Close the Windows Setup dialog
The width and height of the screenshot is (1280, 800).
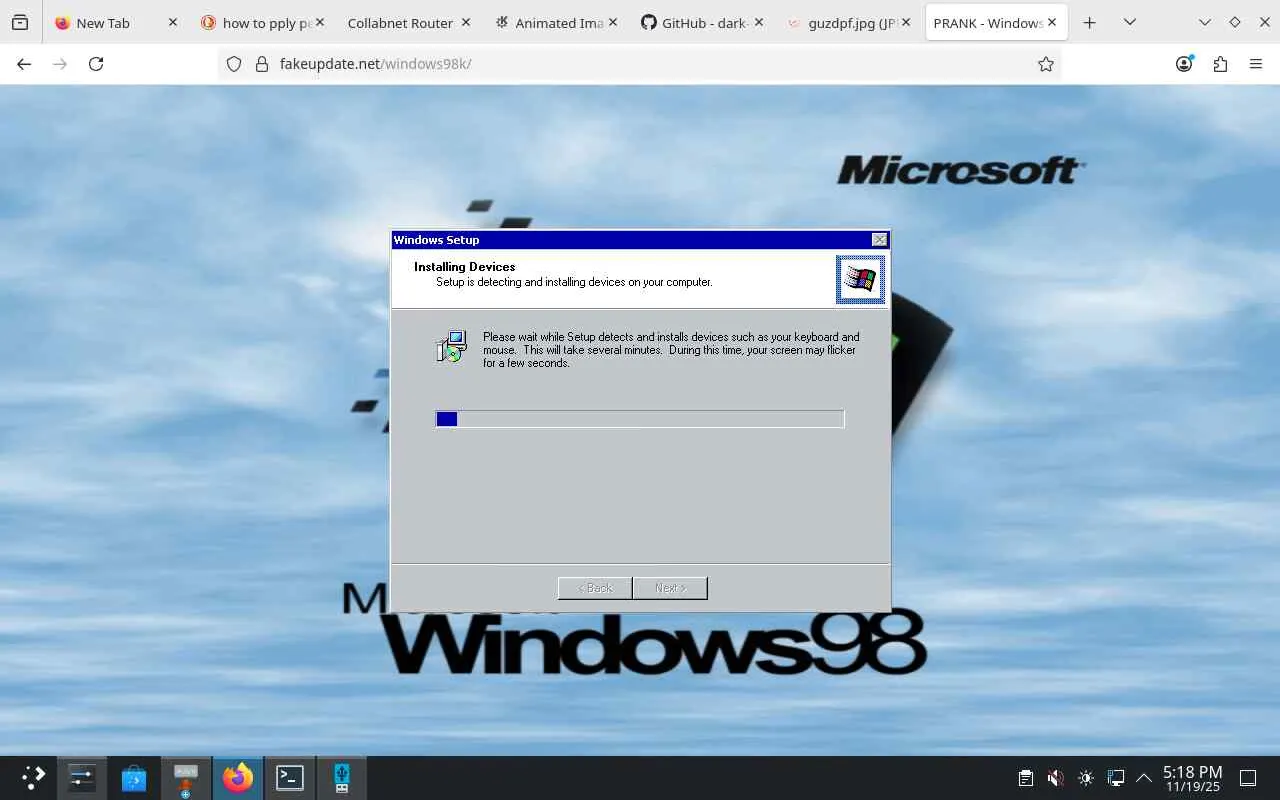(x=879, y=240)
